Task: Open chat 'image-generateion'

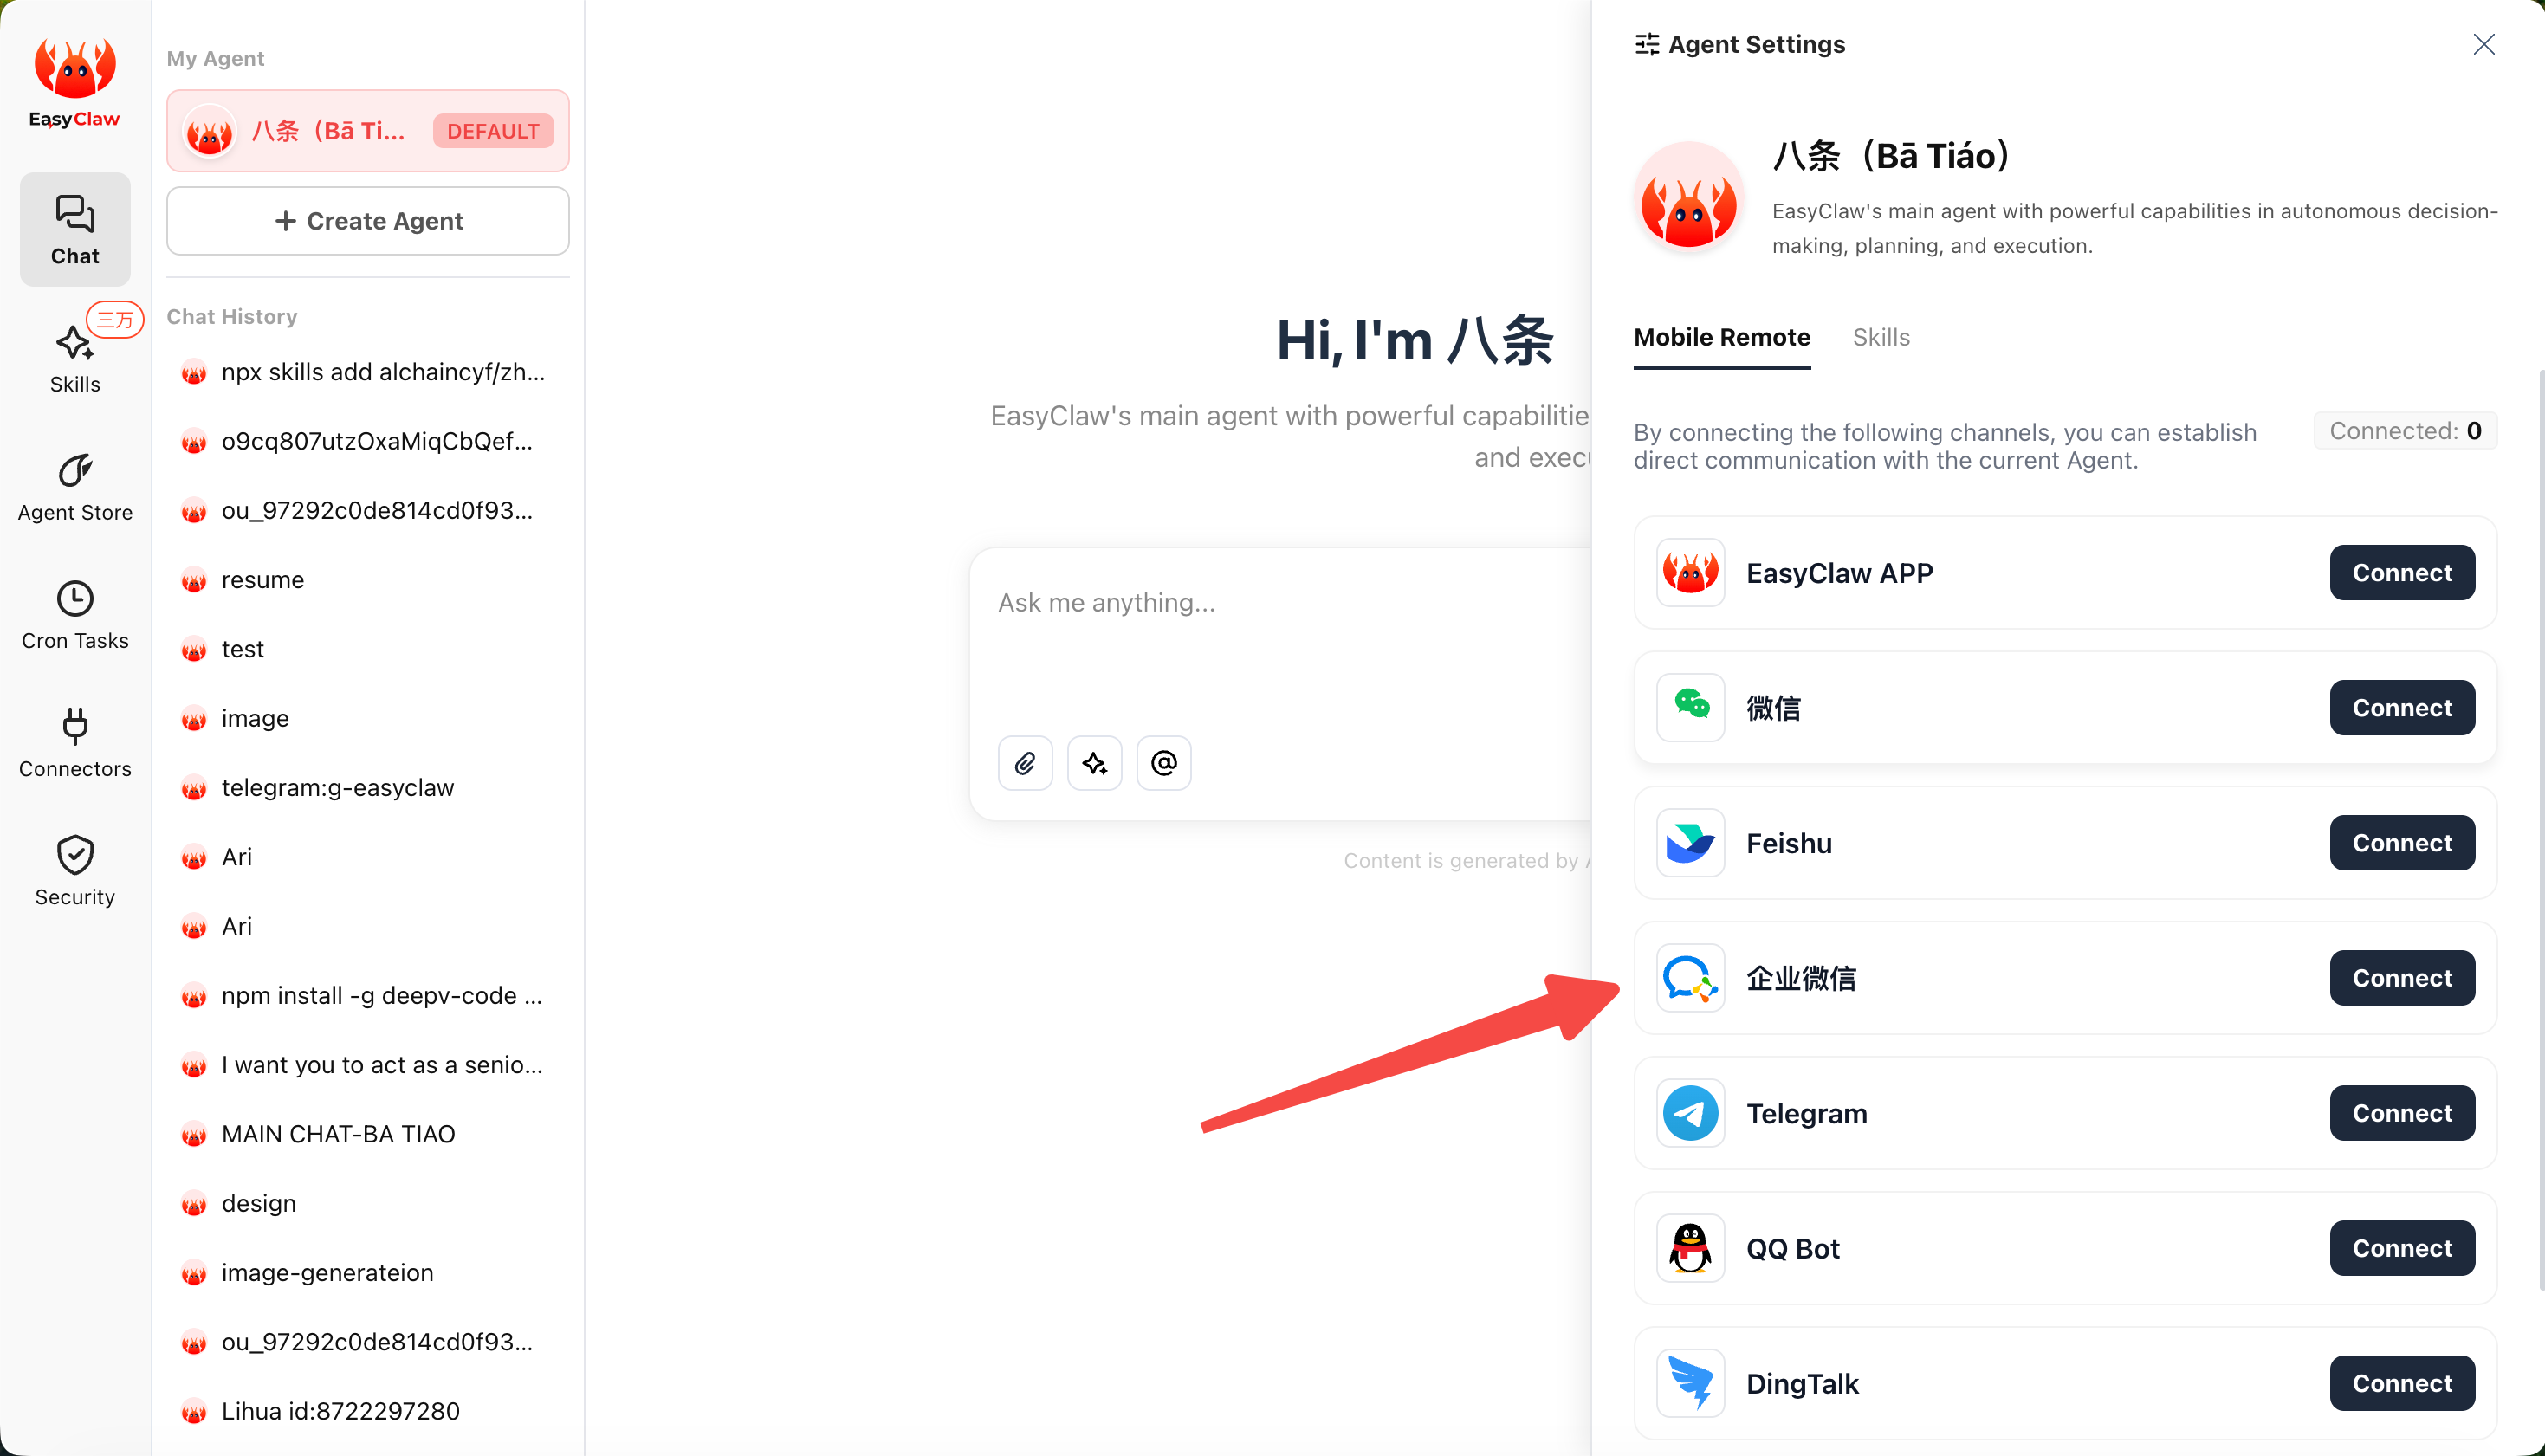Action: [367, 1273]
